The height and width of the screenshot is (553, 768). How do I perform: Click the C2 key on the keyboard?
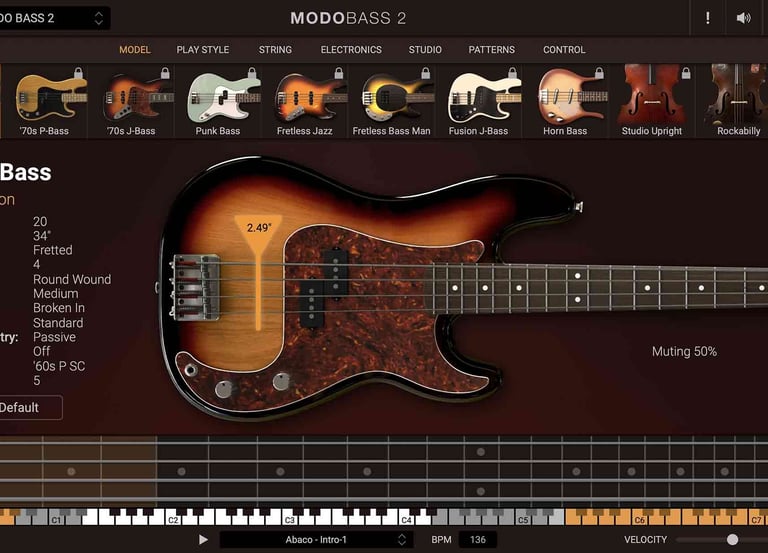click(172, 518)
